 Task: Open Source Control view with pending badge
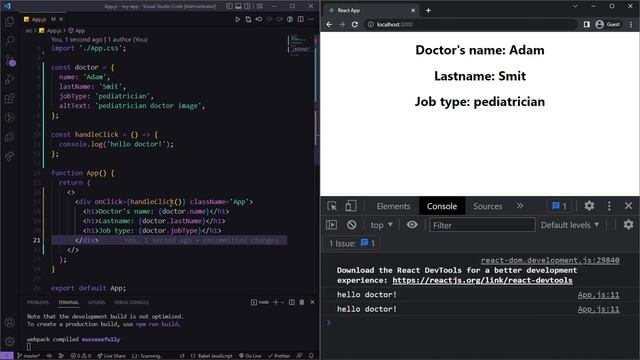[x=10, y=61]
